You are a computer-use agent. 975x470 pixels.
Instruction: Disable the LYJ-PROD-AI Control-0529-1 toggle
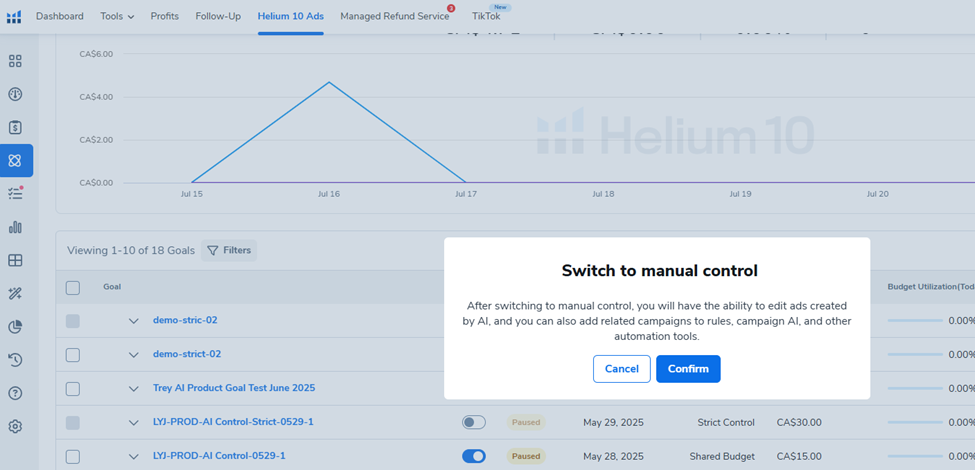click(473, 456)
